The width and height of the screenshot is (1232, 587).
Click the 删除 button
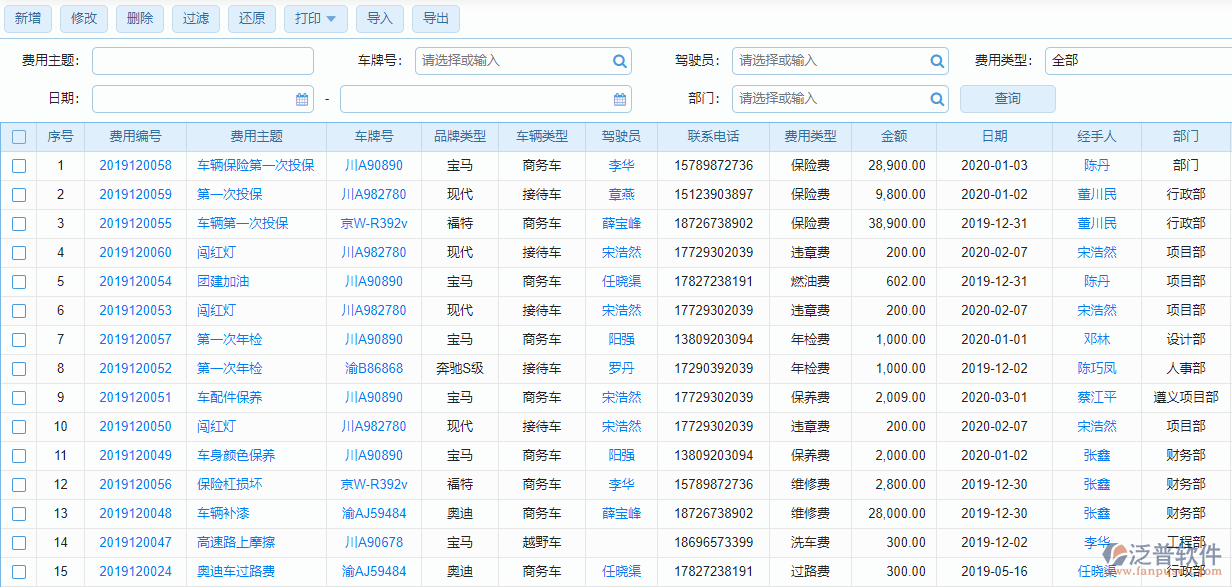pyautogui.click(x=140, y=18)
